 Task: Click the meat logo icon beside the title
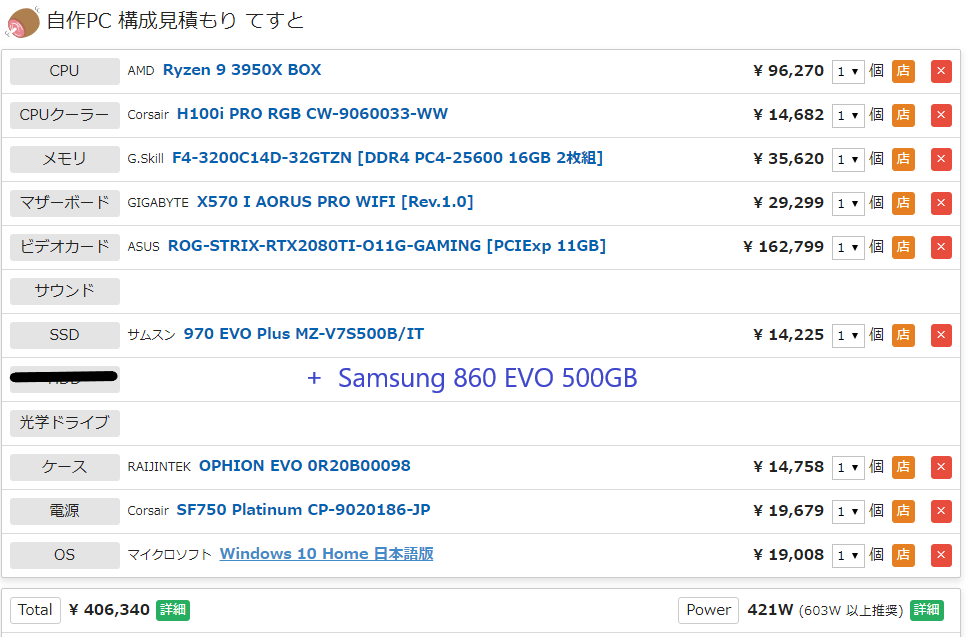point(23,22)
